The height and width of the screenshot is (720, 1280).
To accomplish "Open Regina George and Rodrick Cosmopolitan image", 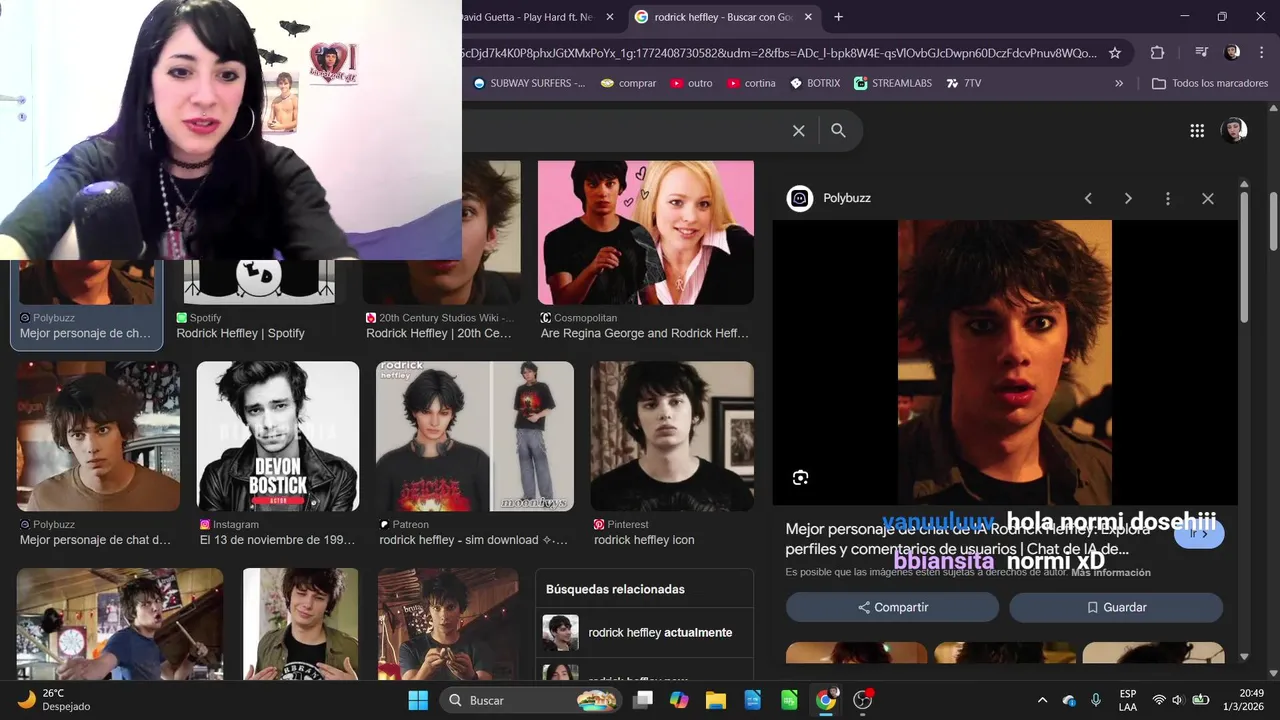I will coord(646,232).
